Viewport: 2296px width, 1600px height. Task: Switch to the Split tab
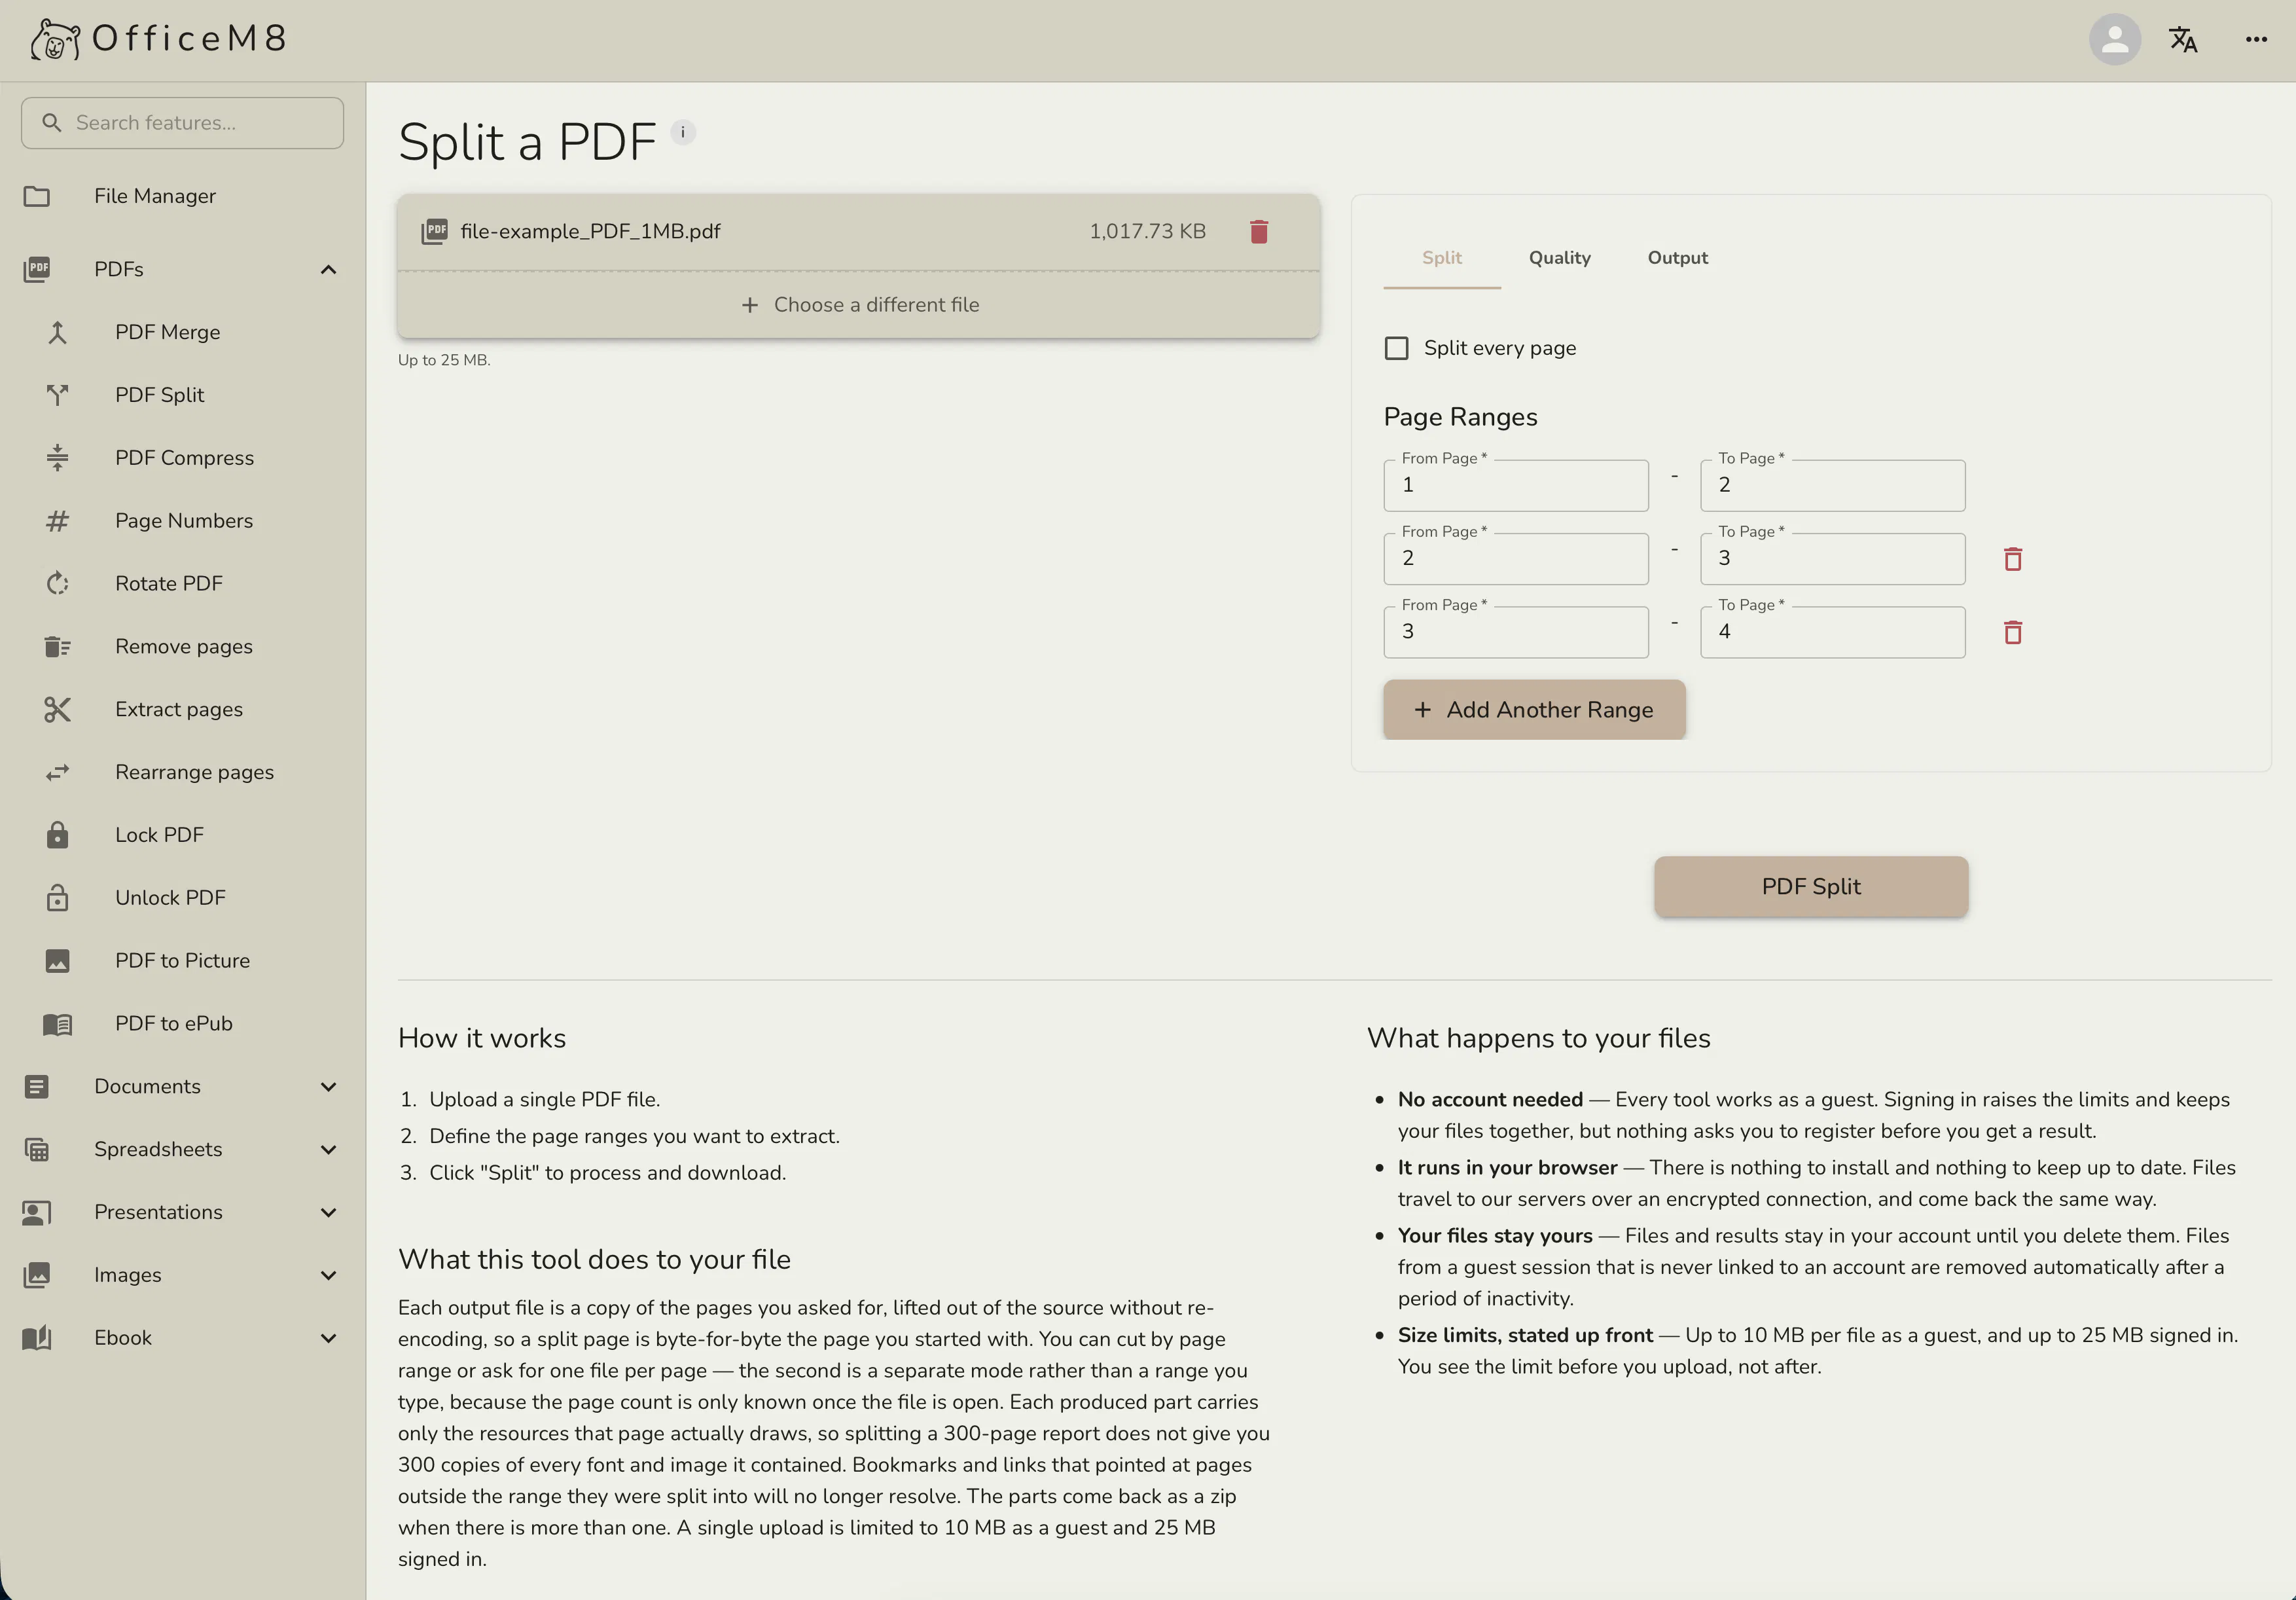pos(1442,258)
